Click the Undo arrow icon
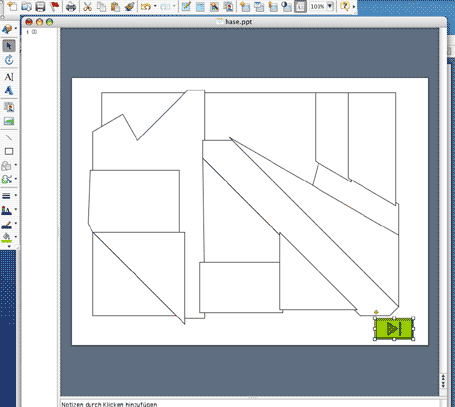This screenshot has height=407, width=455. 146,6
